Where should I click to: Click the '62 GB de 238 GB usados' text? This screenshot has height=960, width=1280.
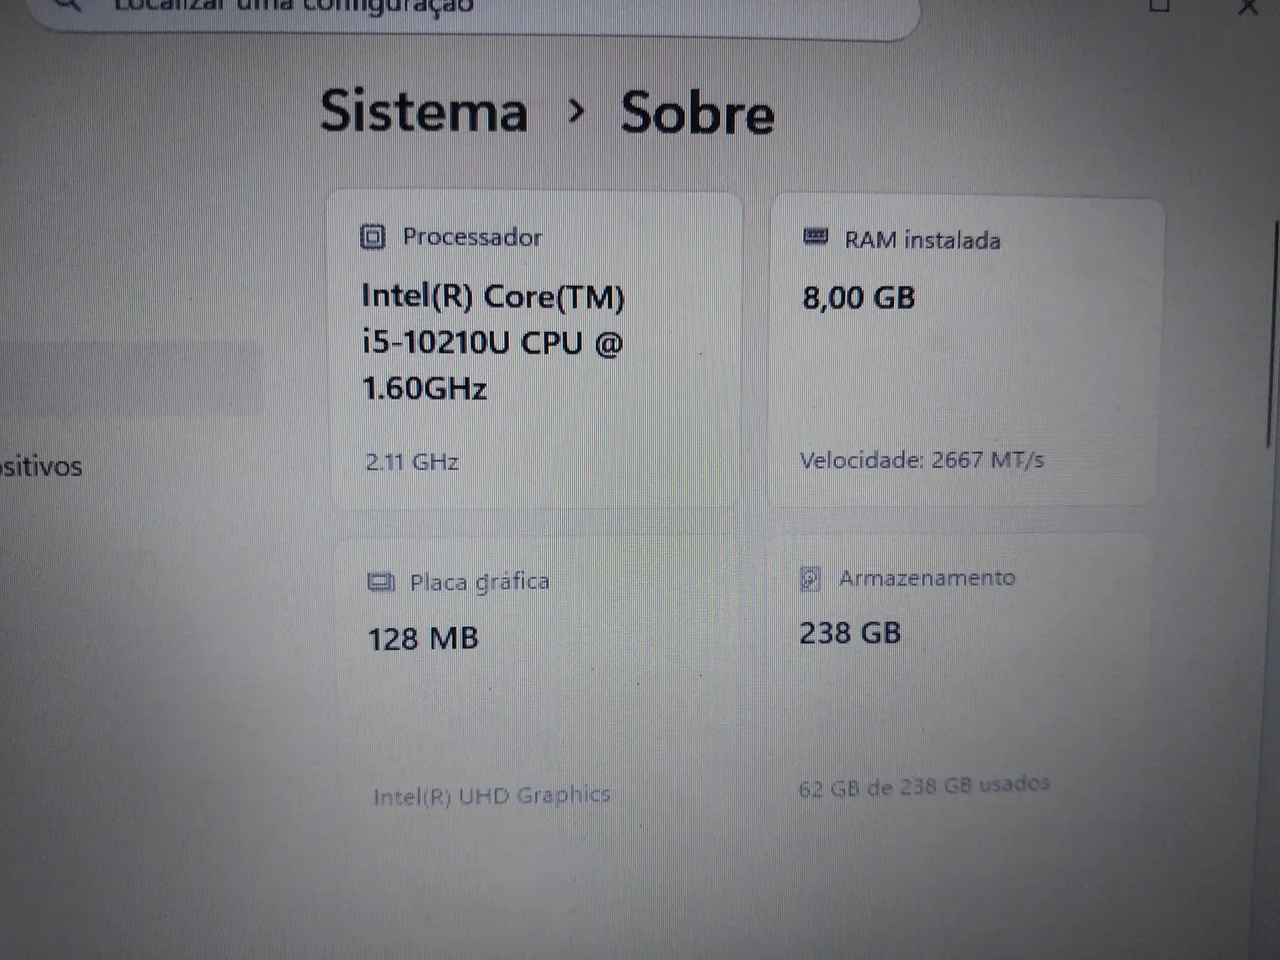click(924, 786)
